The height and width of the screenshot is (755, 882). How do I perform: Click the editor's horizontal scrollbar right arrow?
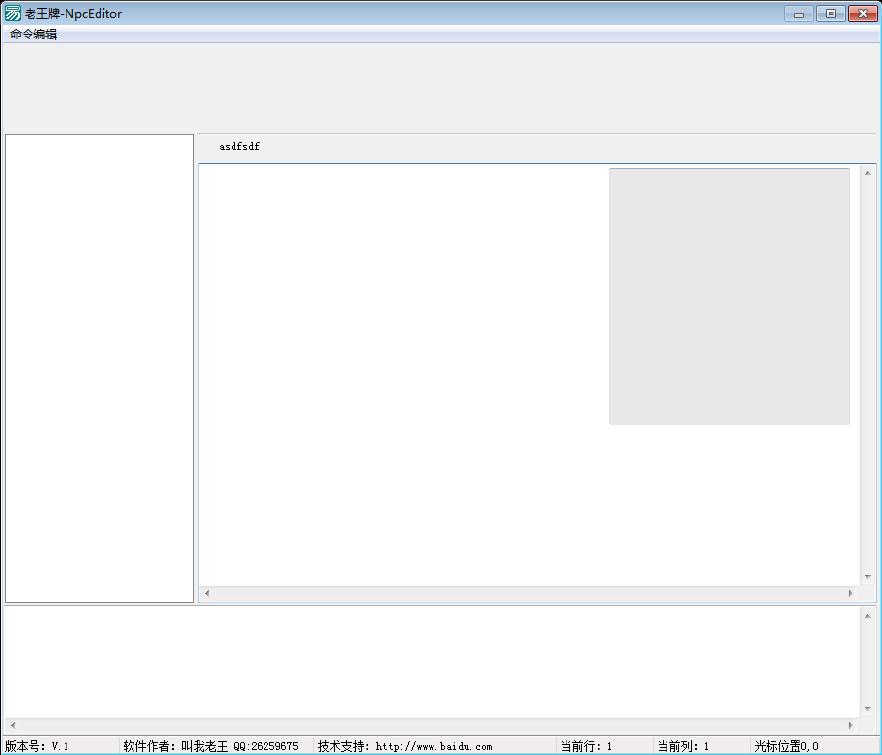click(850, 593)
